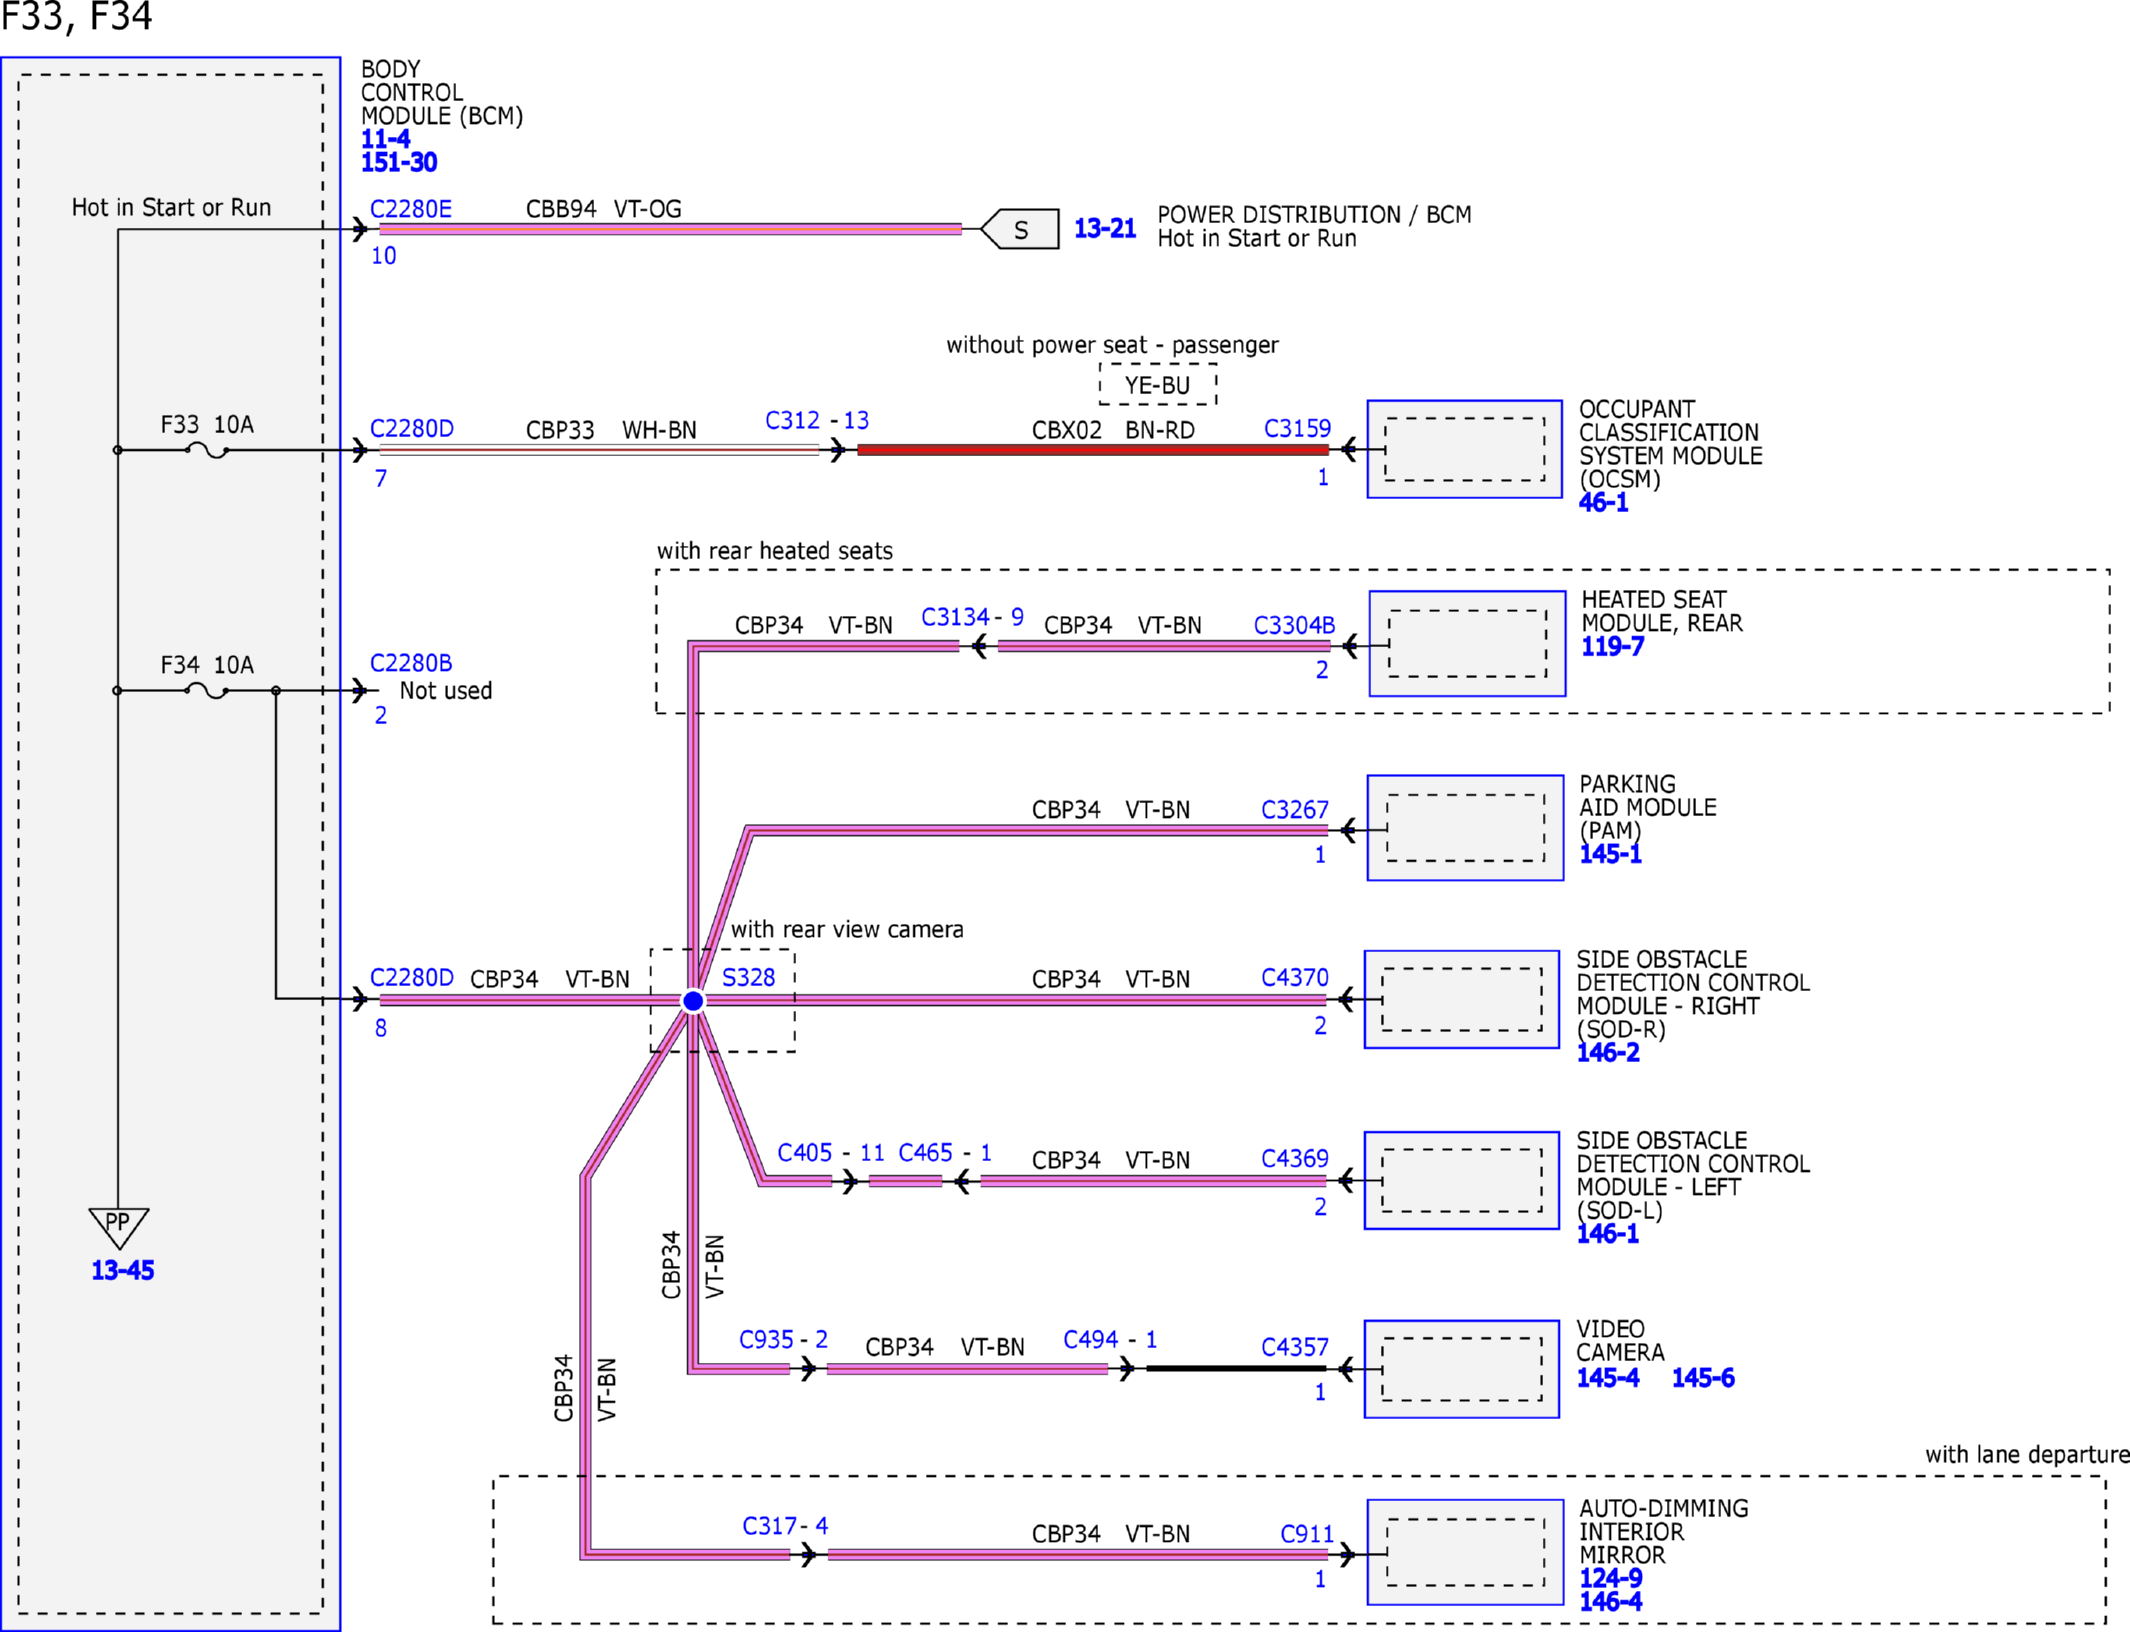
Task: Open BCM reference 11-4
Action: [x=385, y=139]
